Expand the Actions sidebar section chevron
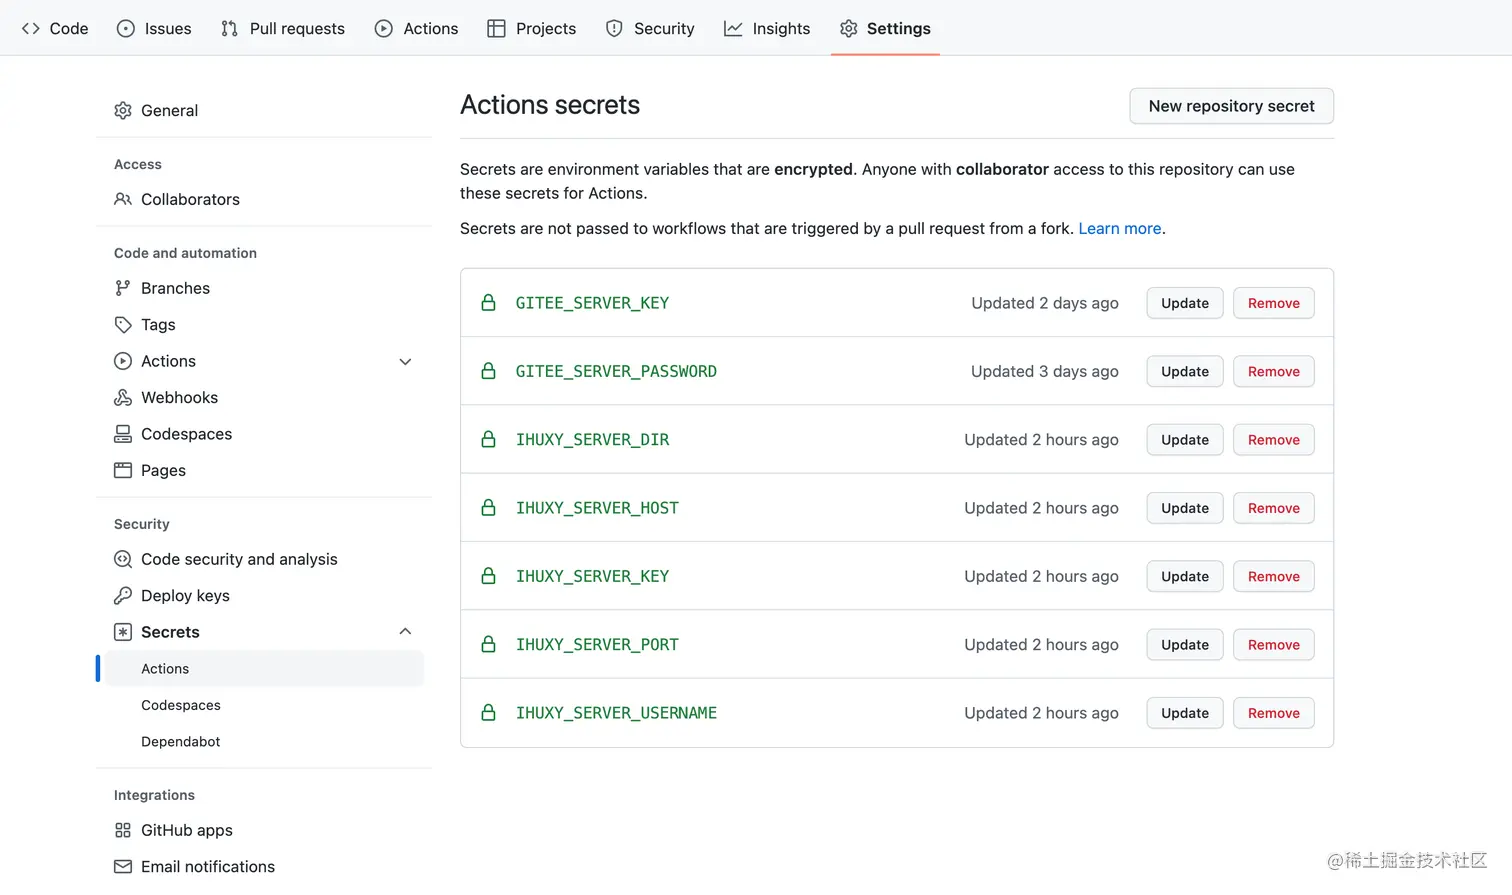The width and height of the screenshot is (1512, 895). pos(405,362)
